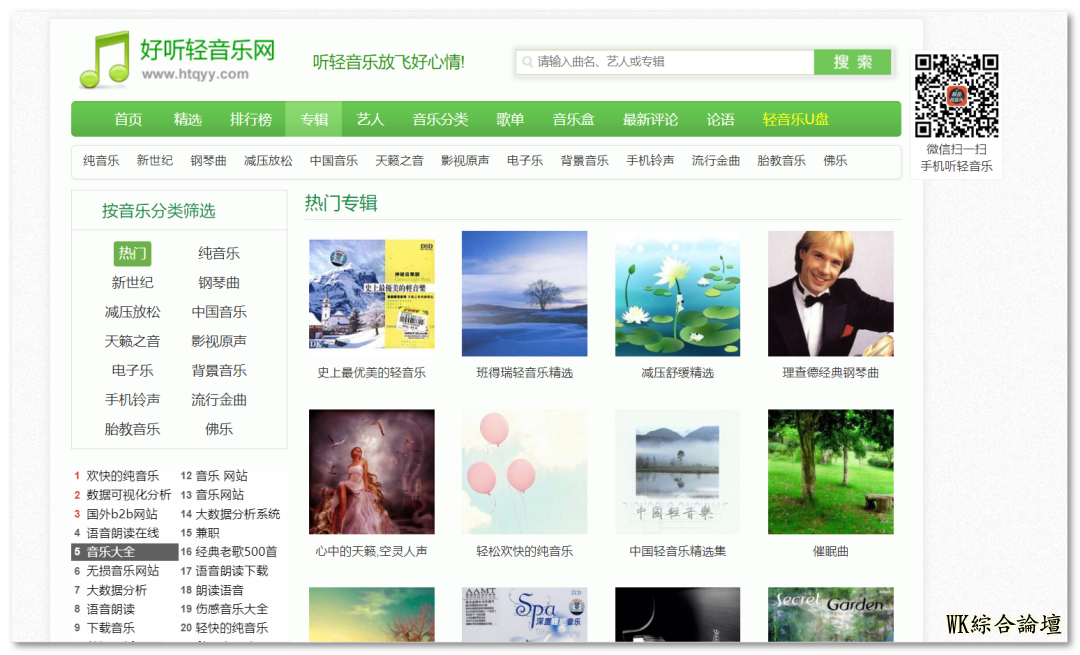
Task: Select the highlighted 热门 filter button
Action: 132,253
